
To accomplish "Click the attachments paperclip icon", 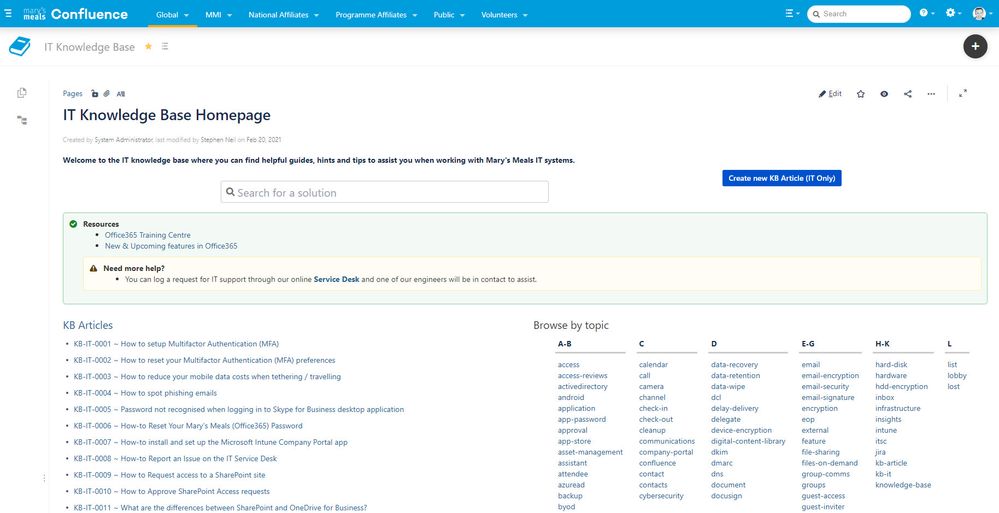I will (107, 94).
